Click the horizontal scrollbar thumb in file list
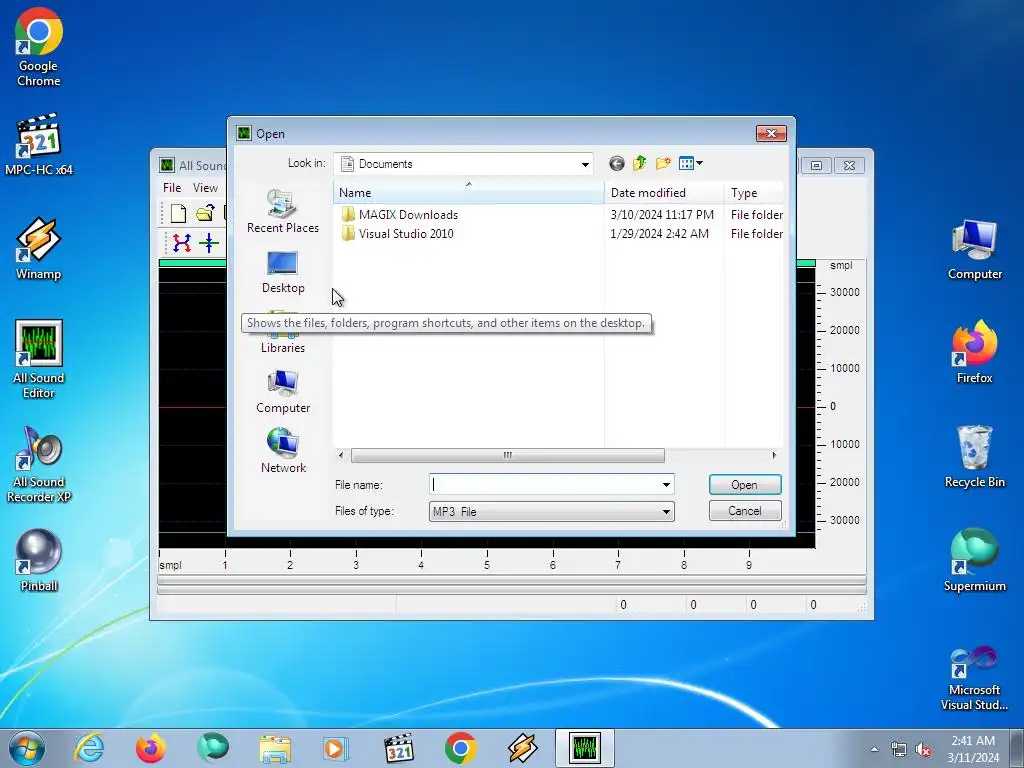Screen dimensions: 1024x768 [507, 455]
